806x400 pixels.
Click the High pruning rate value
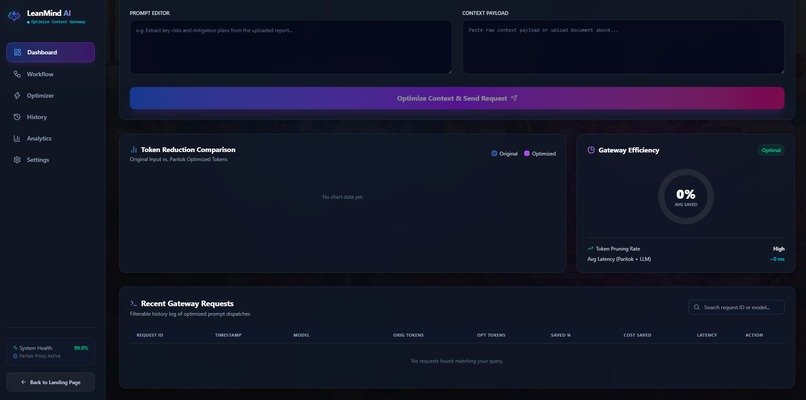click(779, 249)
